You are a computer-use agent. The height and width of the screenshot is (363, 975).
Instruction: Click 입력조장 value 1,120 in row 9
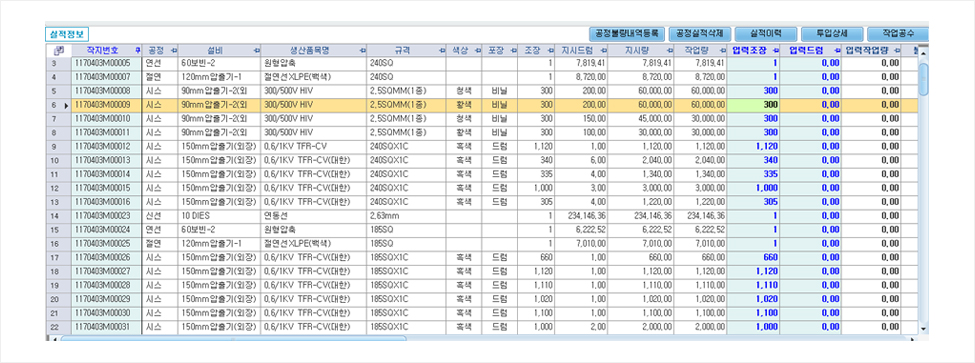(x=753, y=146)
